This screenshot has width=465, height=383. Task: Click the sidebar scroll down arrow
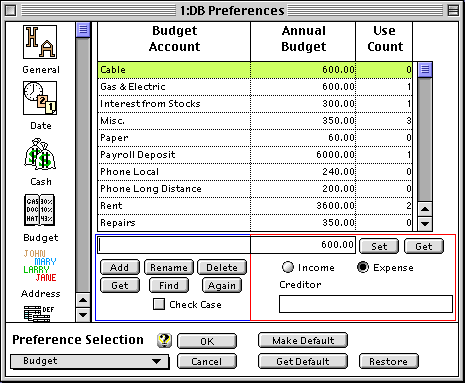click(x=83, y=314)
